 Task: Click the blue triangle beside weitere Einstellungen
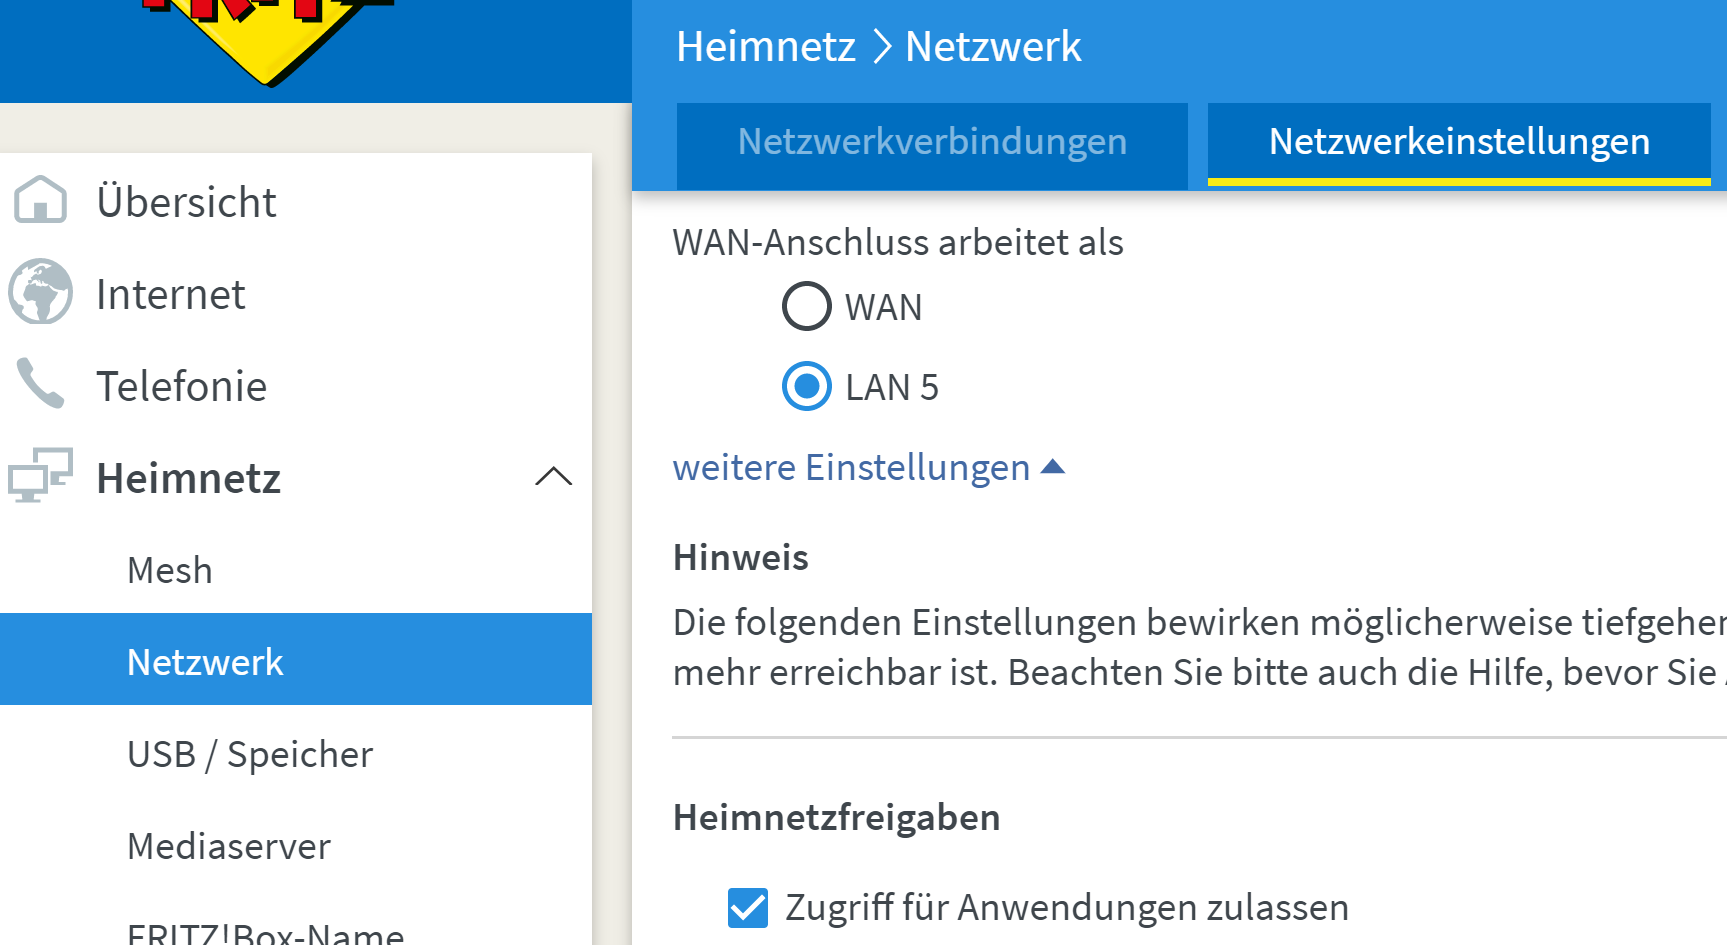(x=1053, y=467)
